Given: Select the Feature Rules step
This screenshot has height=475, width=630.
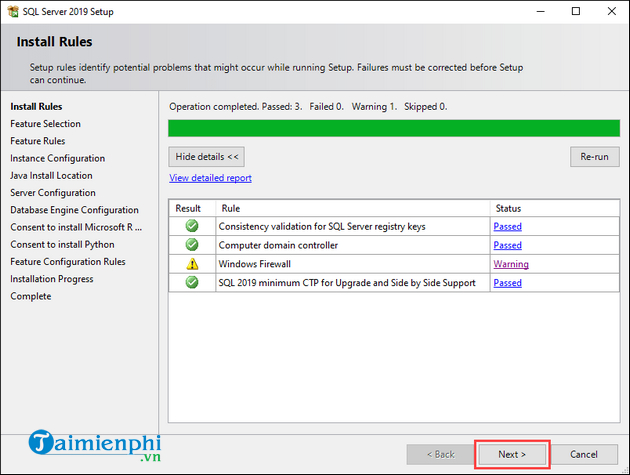Looking at the screenshot, I should click(x=38, y=141).
